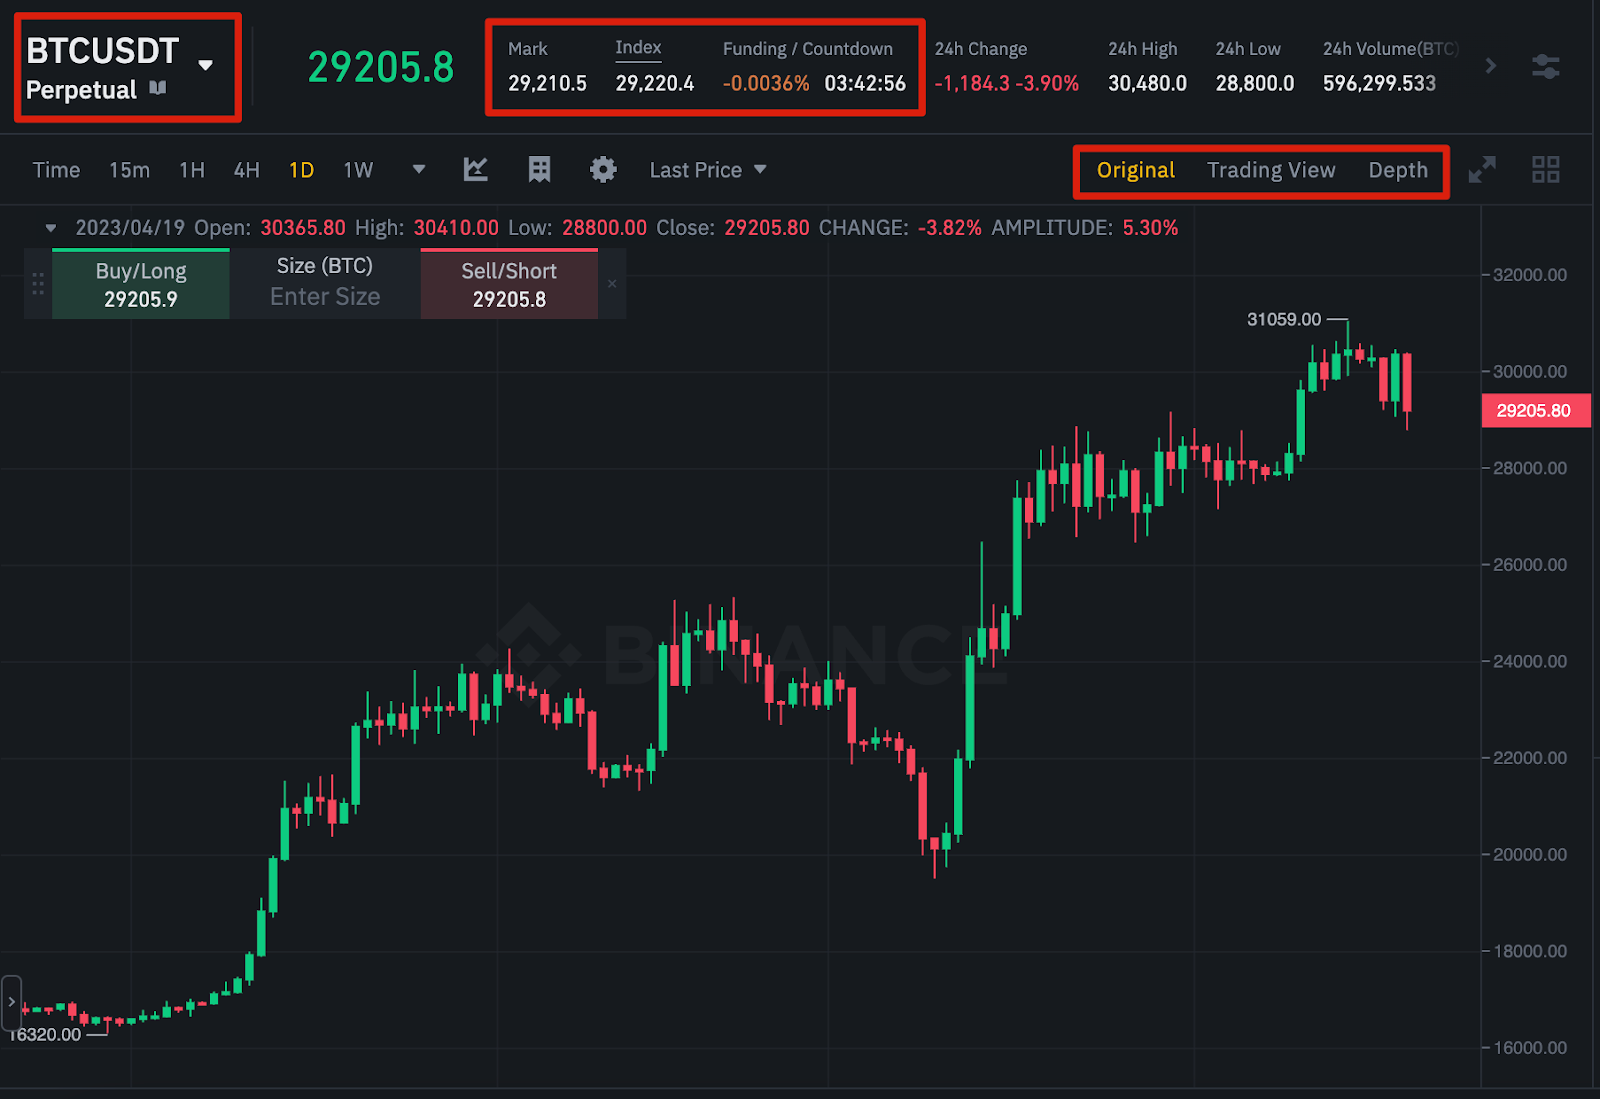1600x1099 pixels.
Task: Select the 1W time interval
Action: [x=358, y=170]
